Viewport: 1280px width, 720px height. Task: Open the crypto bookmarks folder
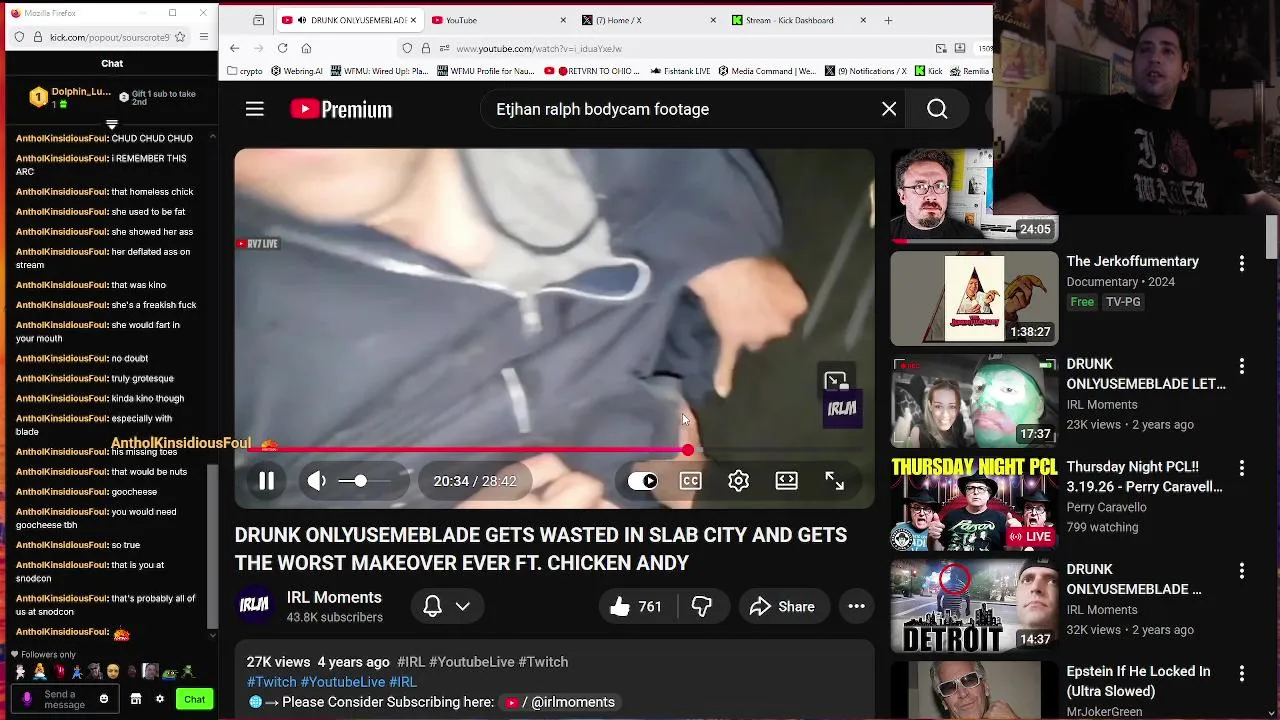click(x=245, y=71)
